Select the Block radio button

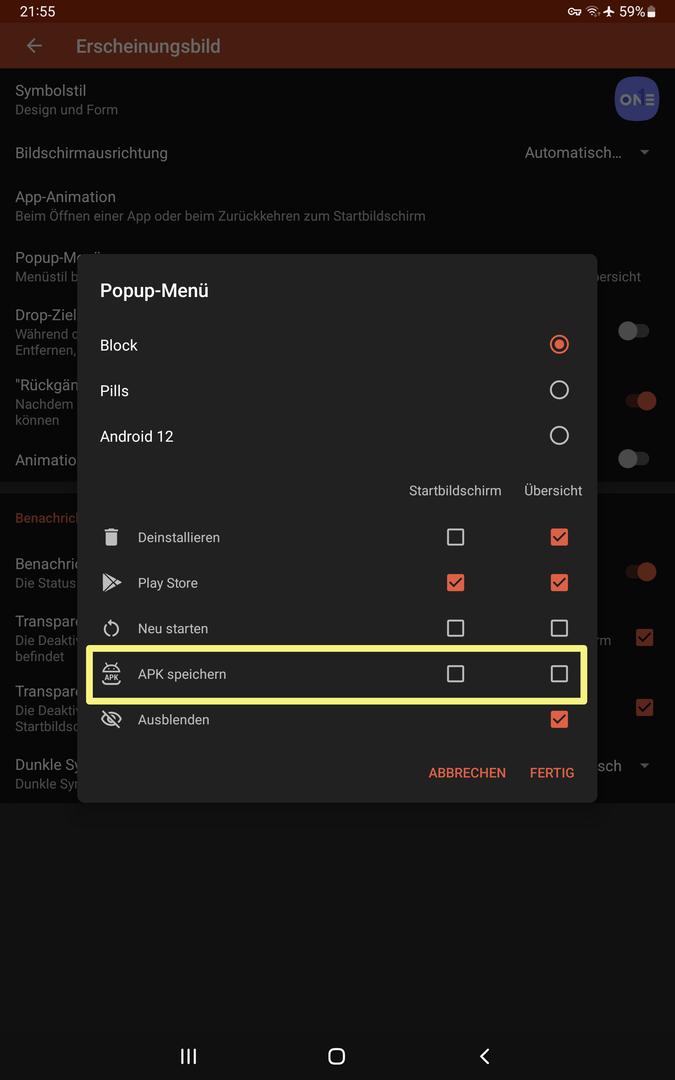tap(559, 345)
